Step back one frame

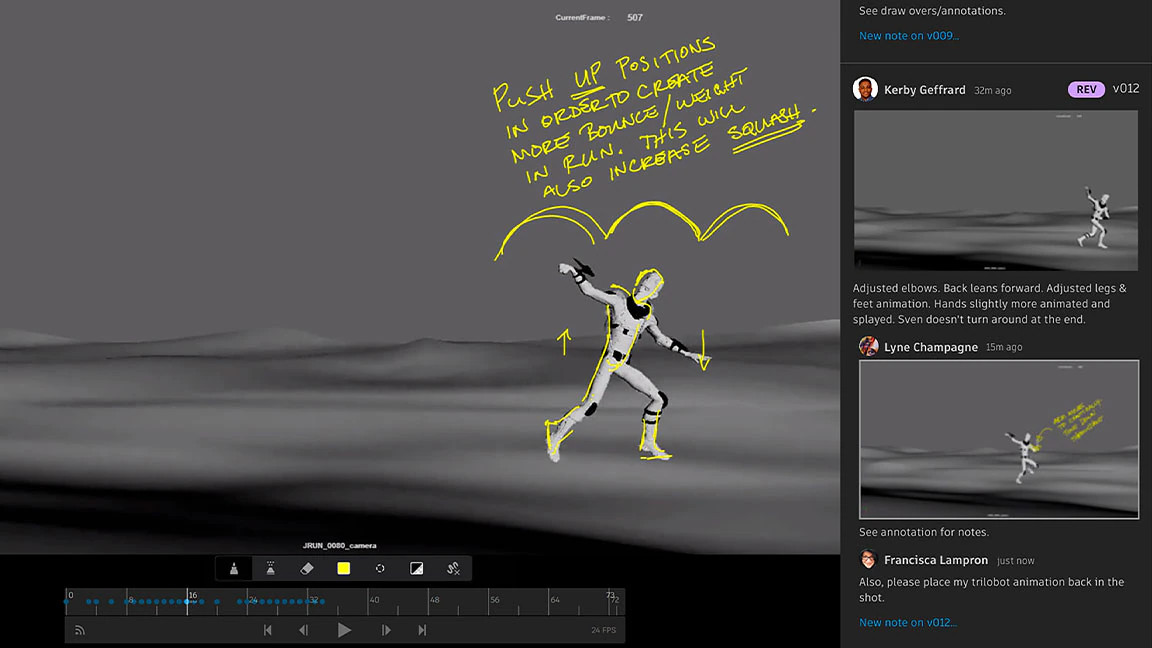303,630
